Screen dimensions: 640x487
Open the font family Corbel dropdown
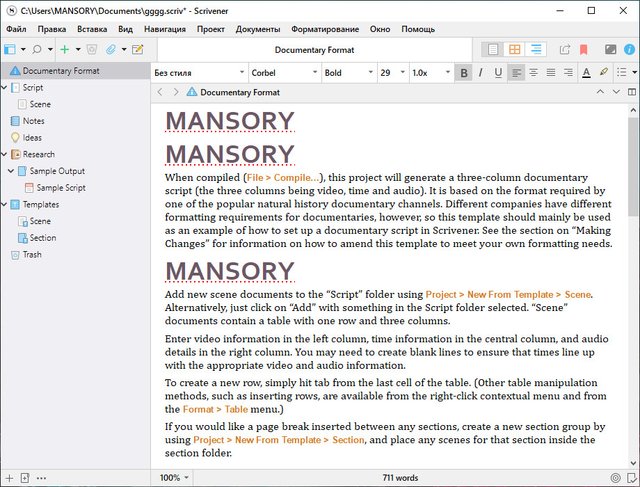coord(280,72)
